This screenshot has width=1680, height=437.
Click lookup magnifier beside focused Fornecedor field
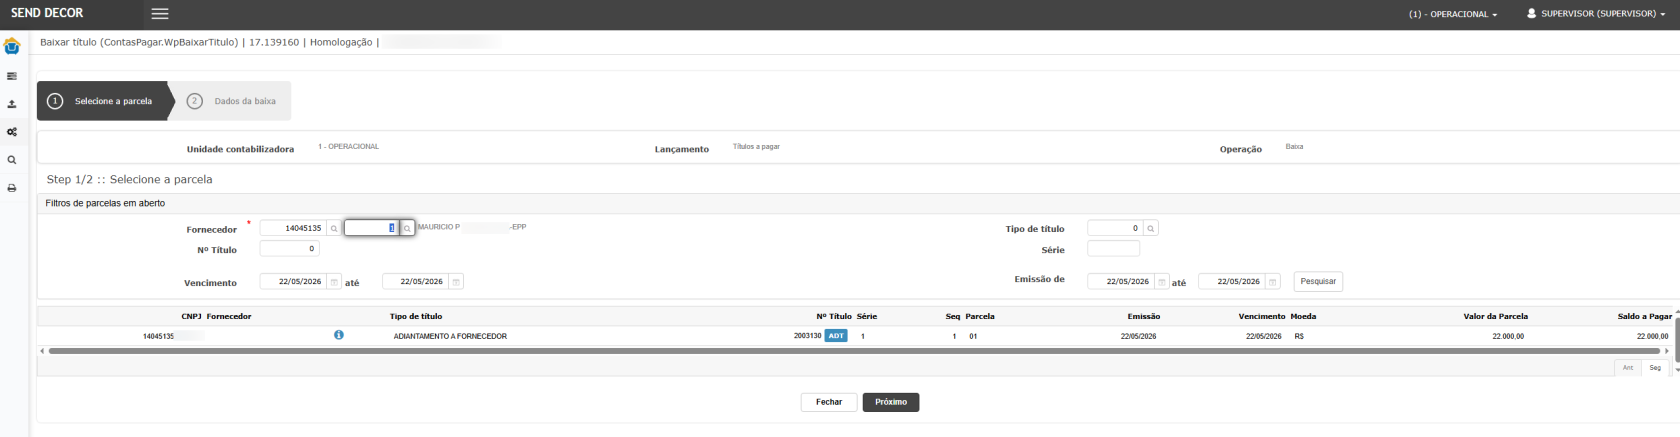[x=407, y=229]
